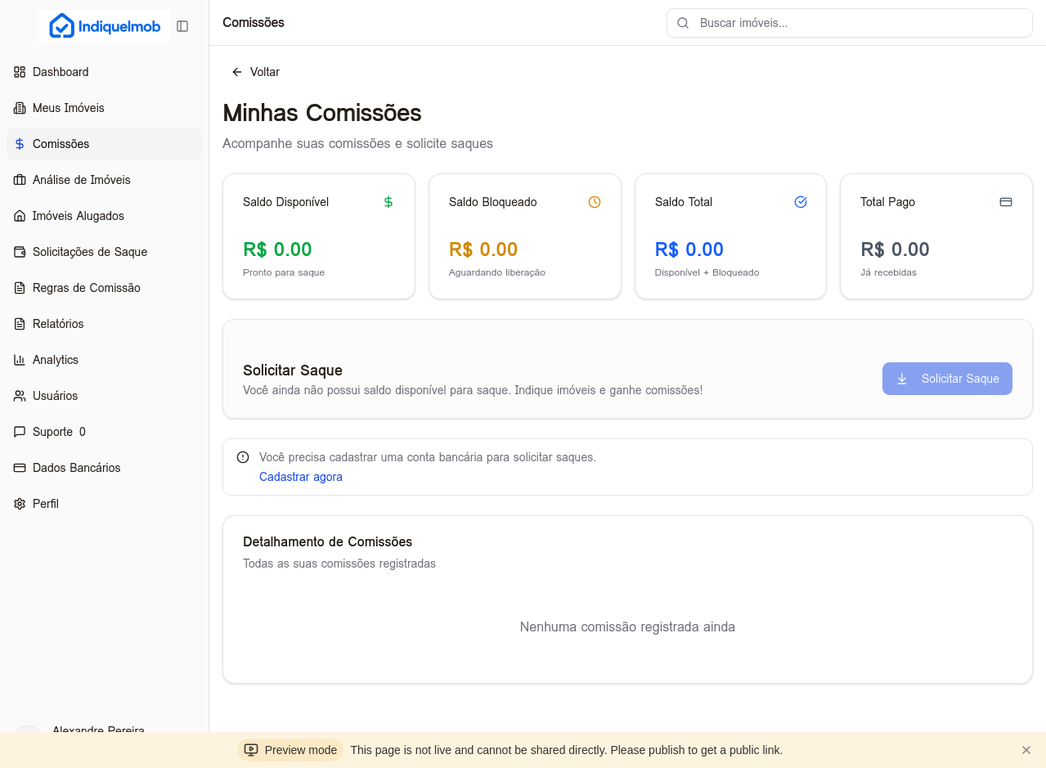Focus the Buscar imóveis search field
This screenshot has width=1046, height=768.
pyautogui.click(x=860, y=23)
